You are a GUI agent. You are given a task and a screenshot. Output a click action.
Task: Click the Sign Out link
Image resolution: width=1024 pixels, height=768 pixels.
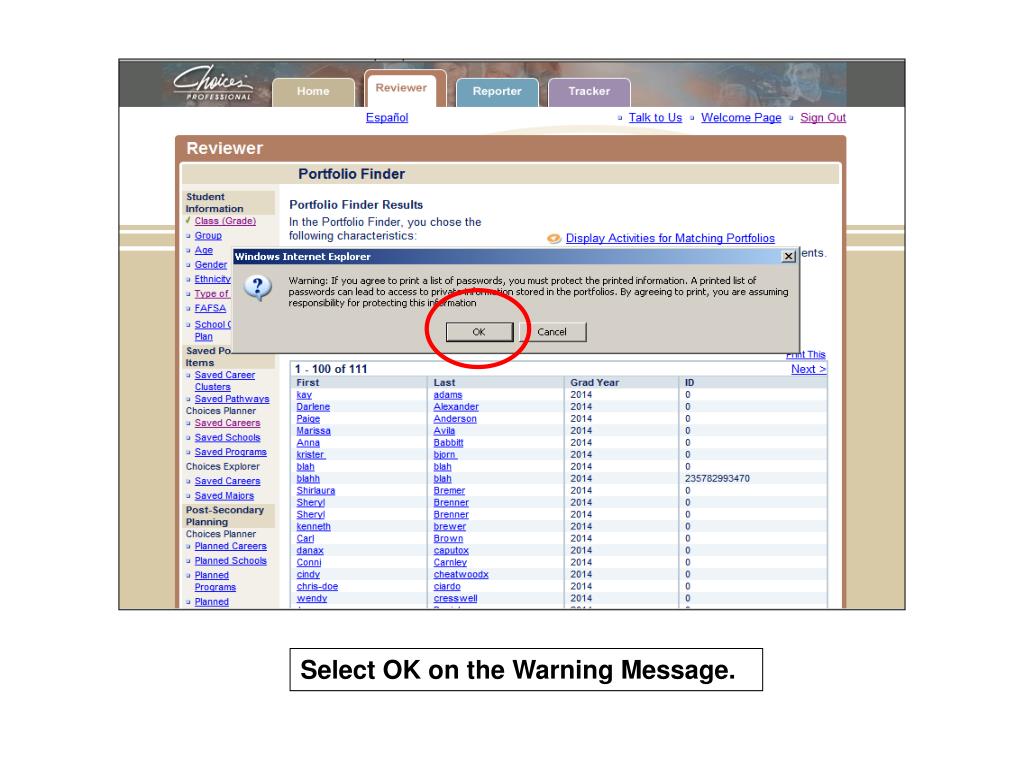click(x=823, y=118)
